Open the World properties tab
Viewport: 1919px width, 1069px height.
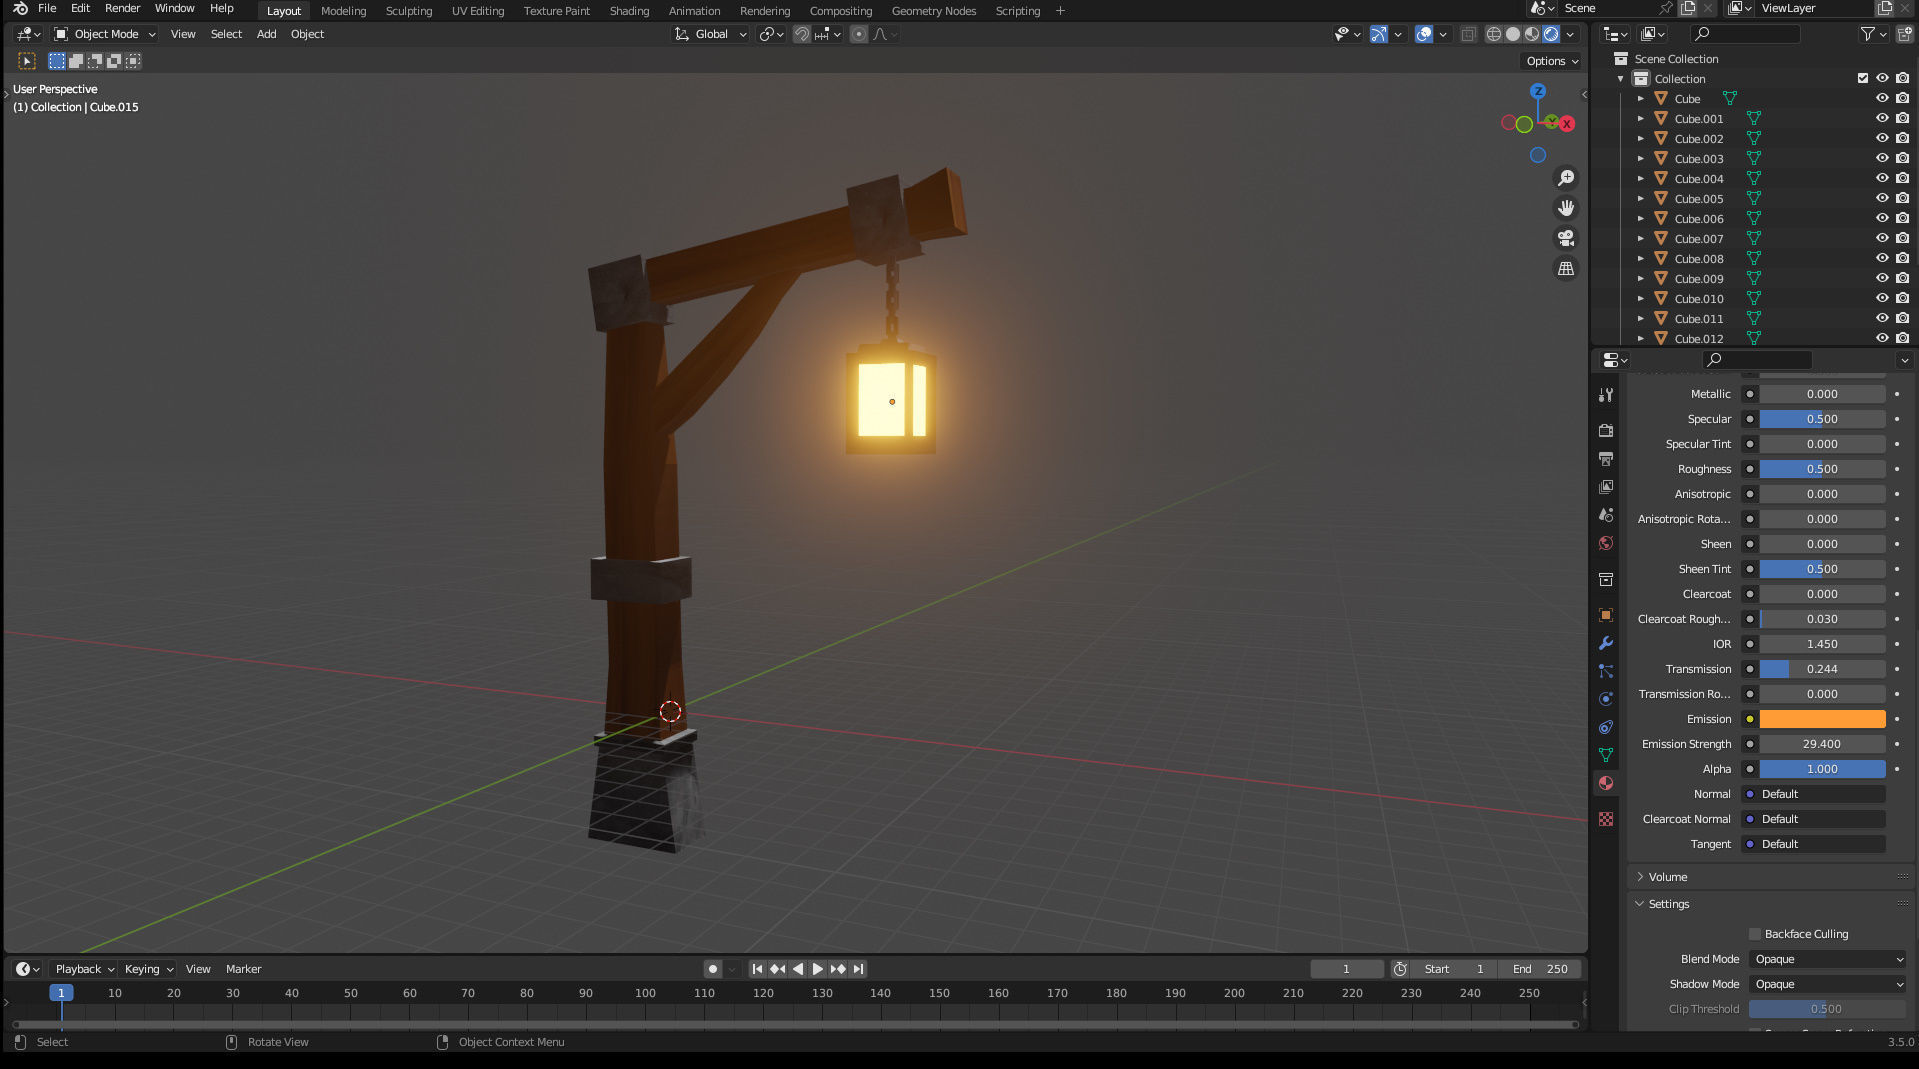coord(1606,543)
